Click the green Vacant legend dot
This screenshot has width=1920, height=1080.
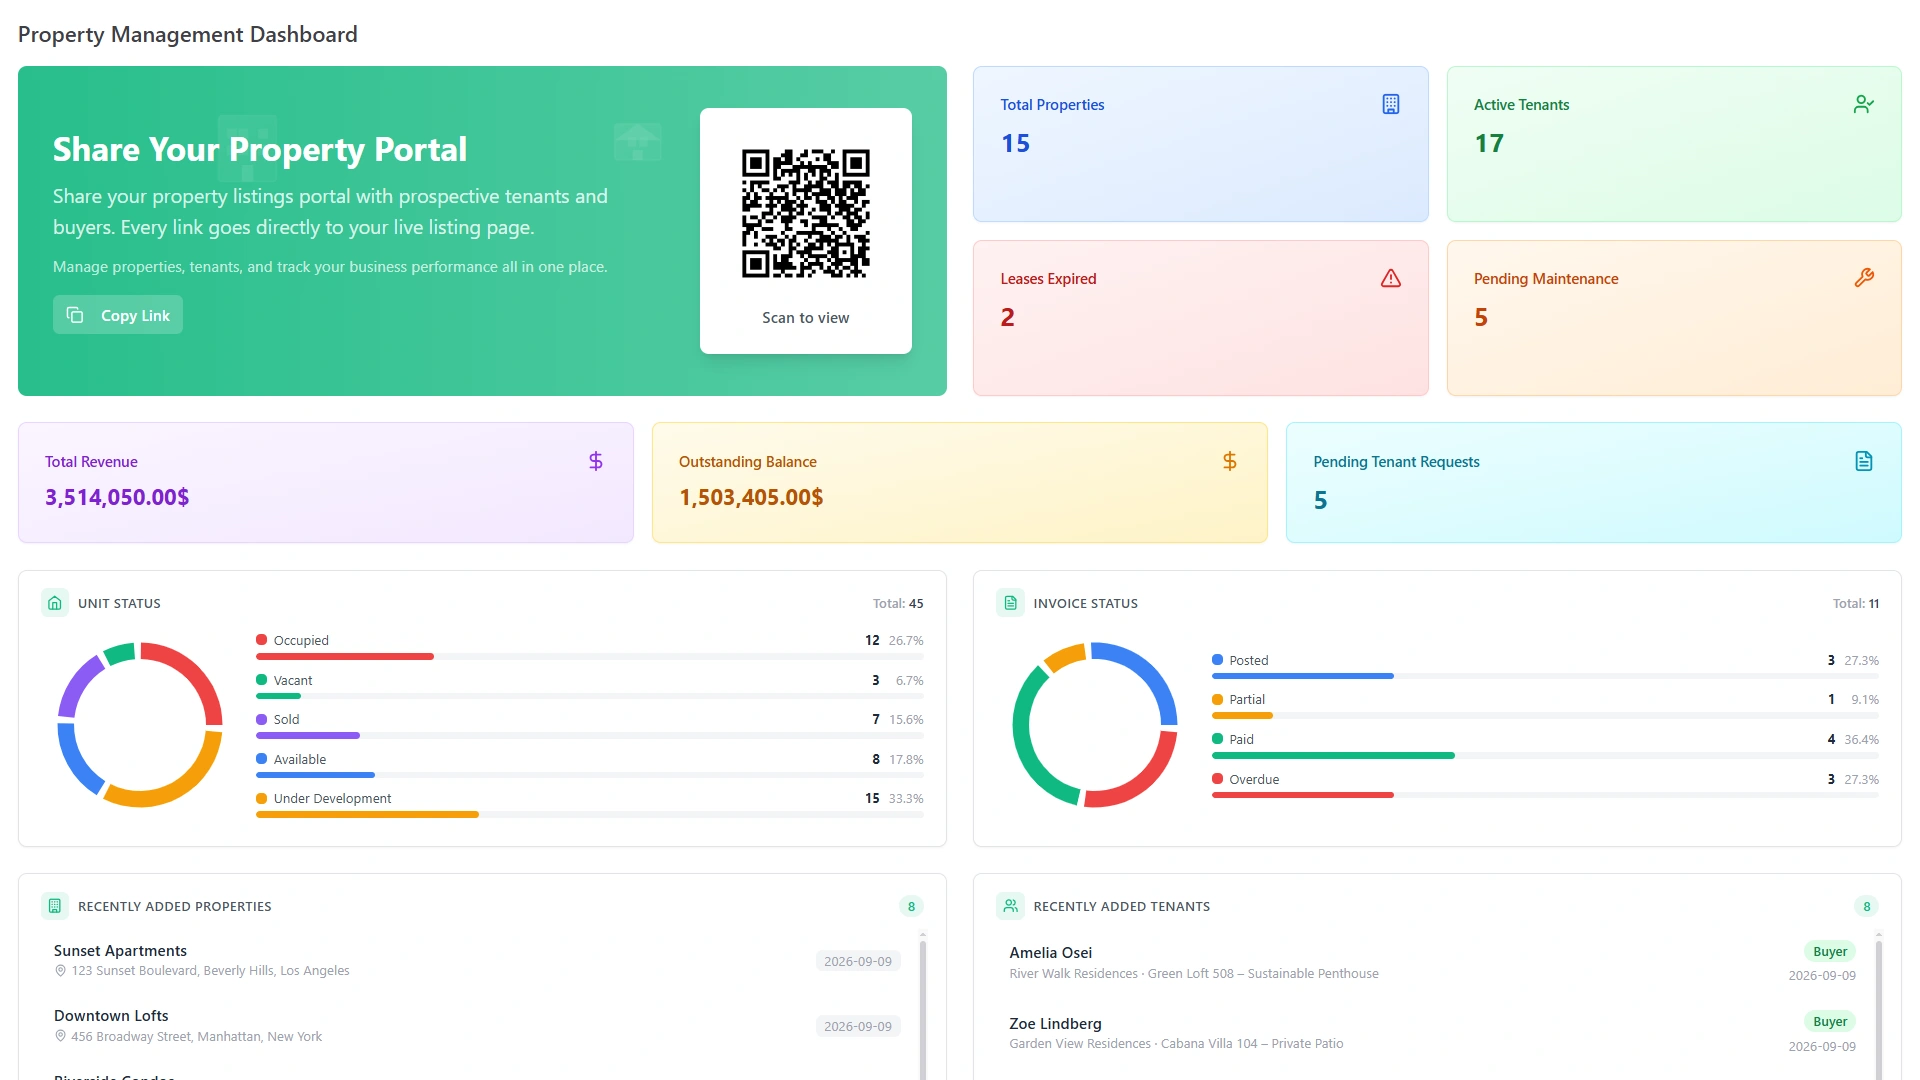[x=261, y=680]
